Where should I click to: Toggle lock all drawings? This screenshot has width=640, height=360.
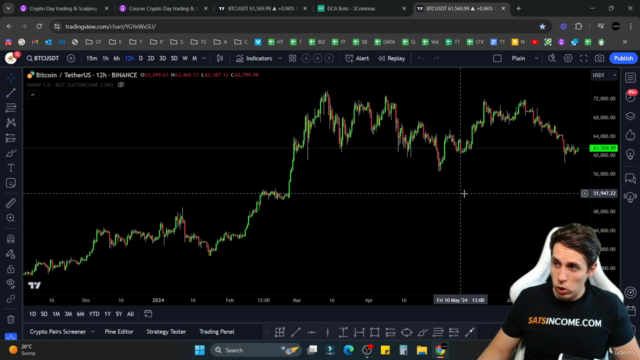tap(11, 269)
